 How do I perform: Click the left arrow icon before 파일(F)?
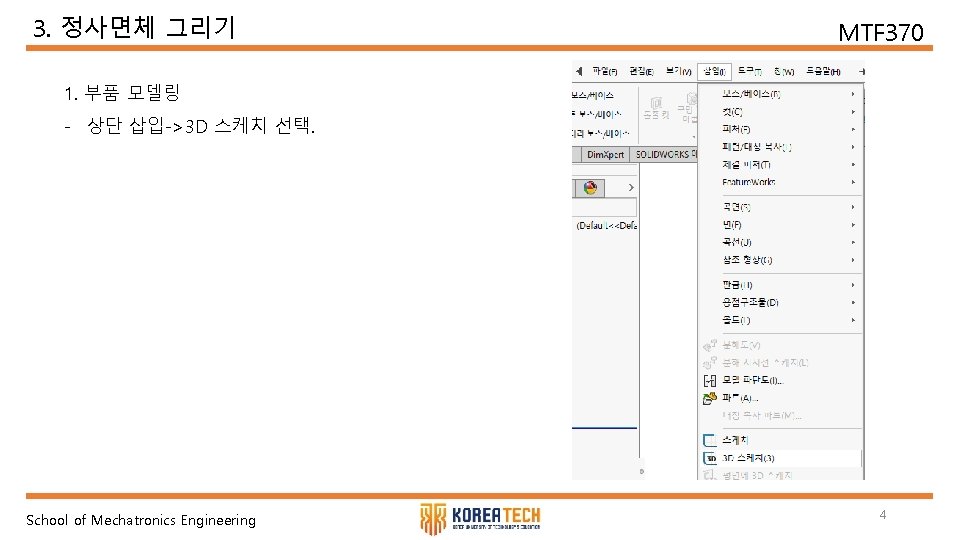point(579,72)
